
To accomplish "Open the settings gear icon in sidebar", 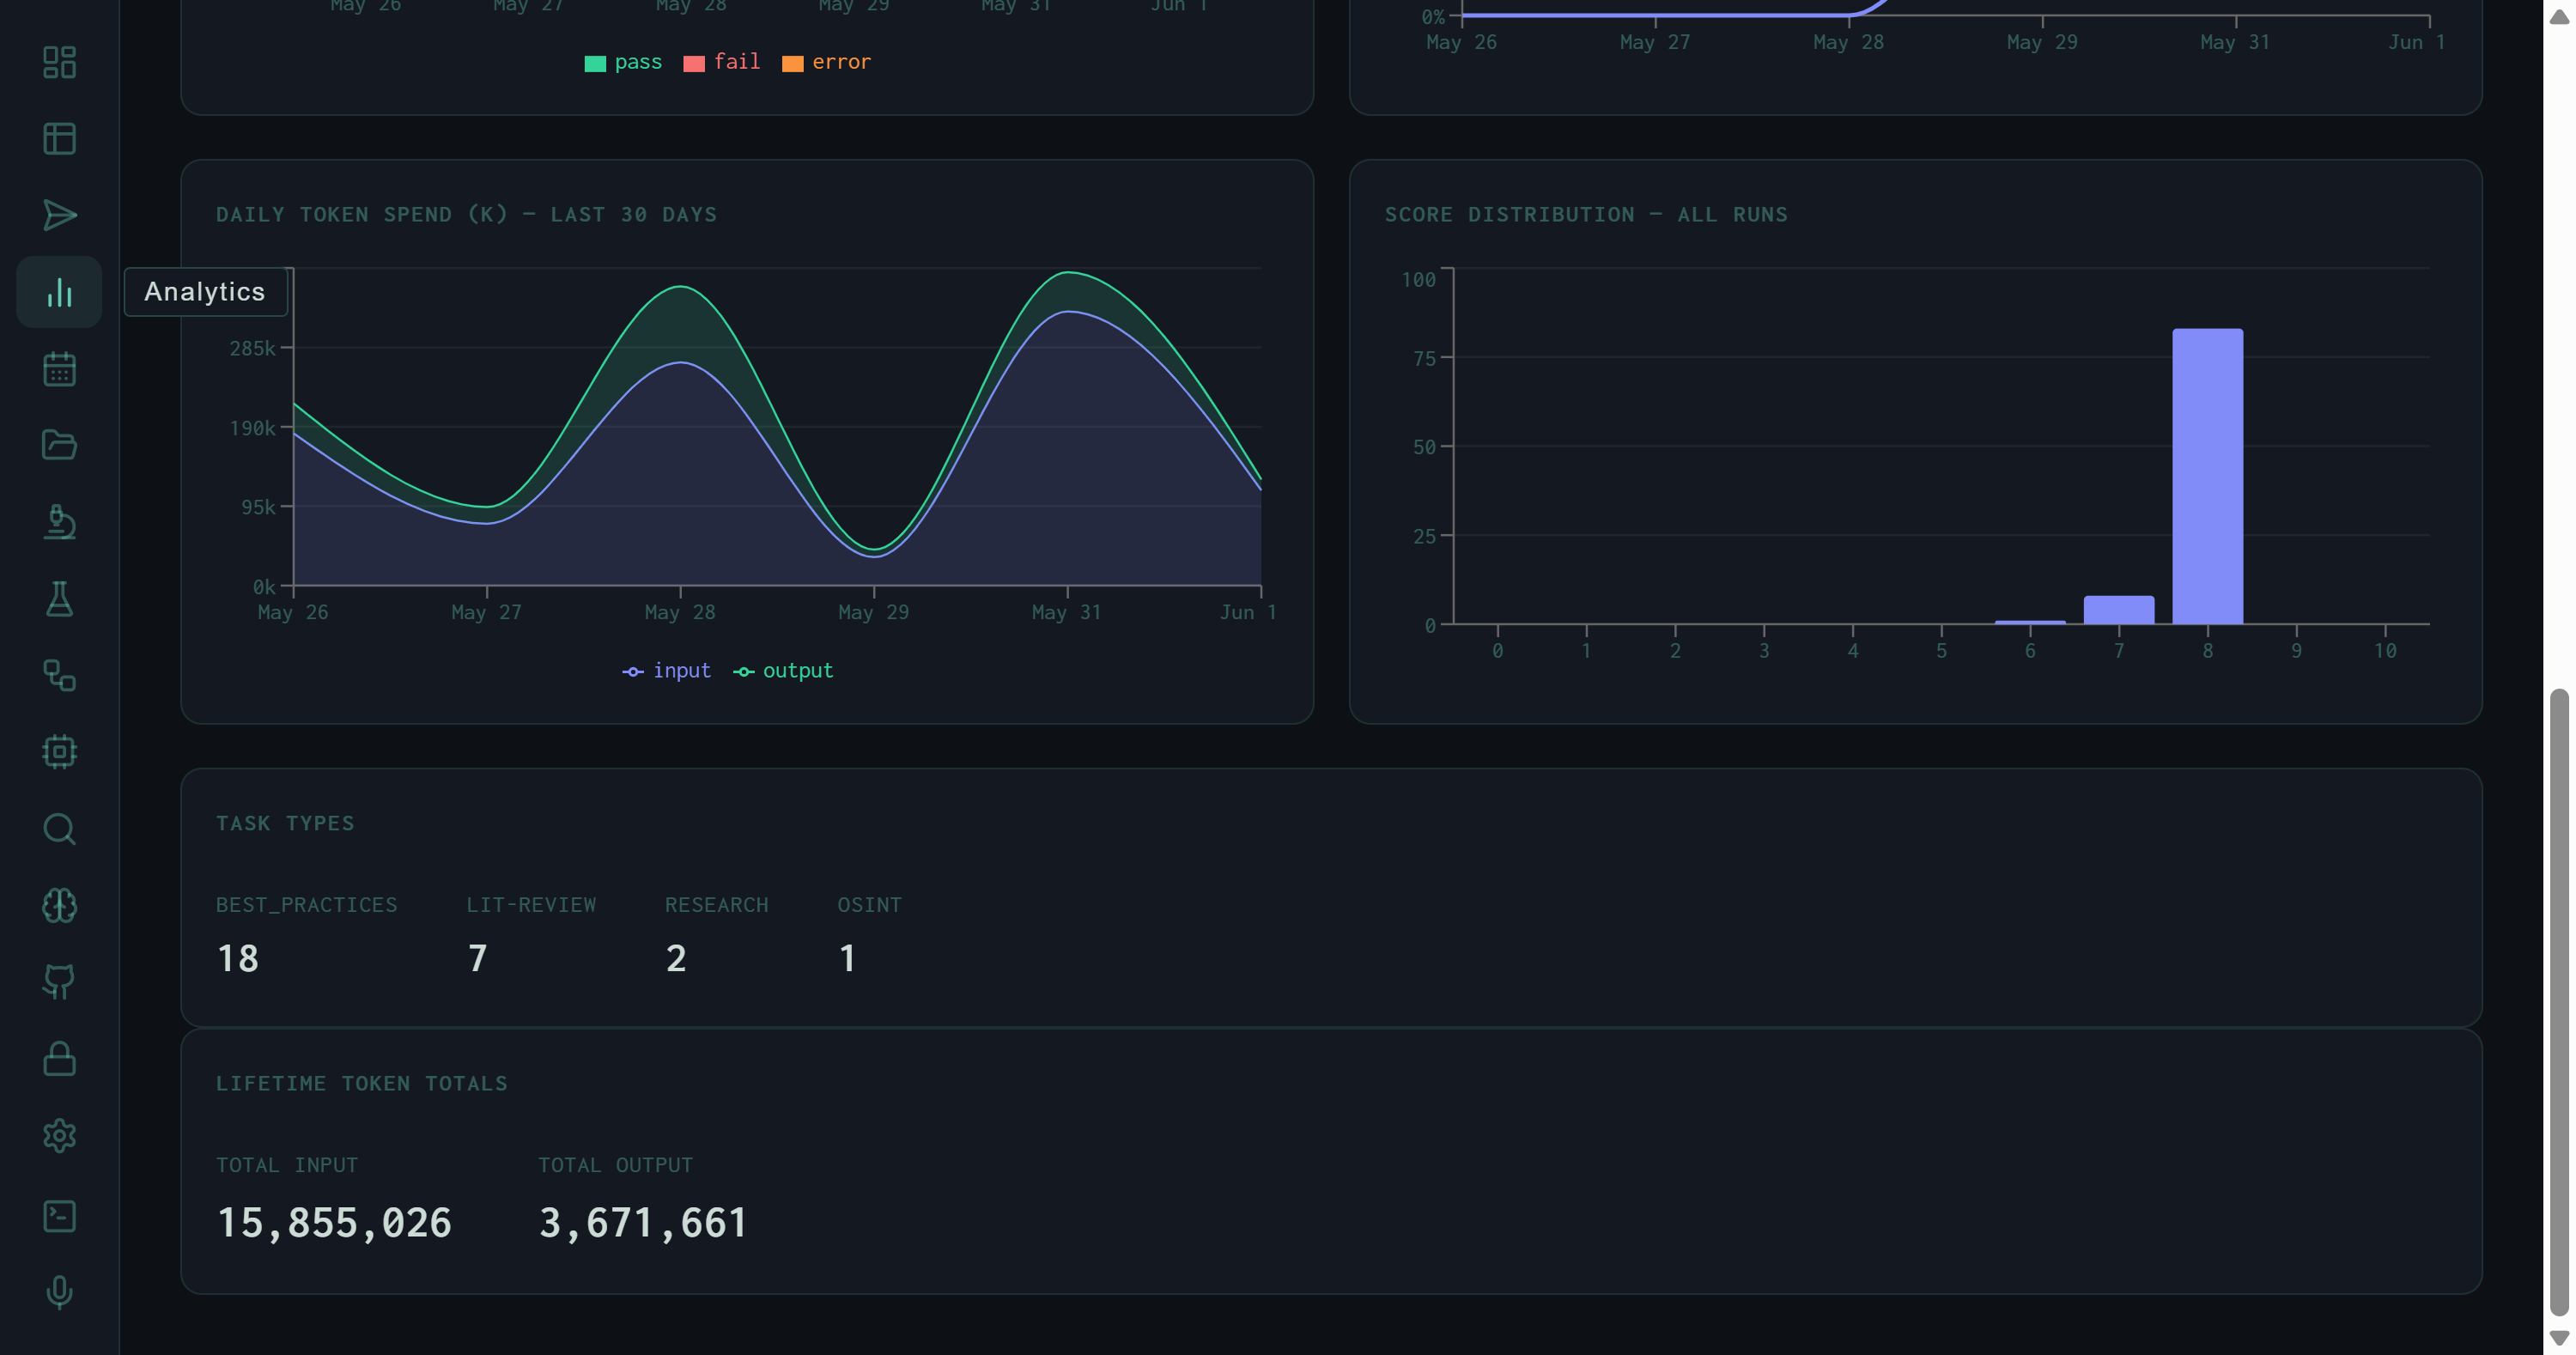I will (59, 1135).
